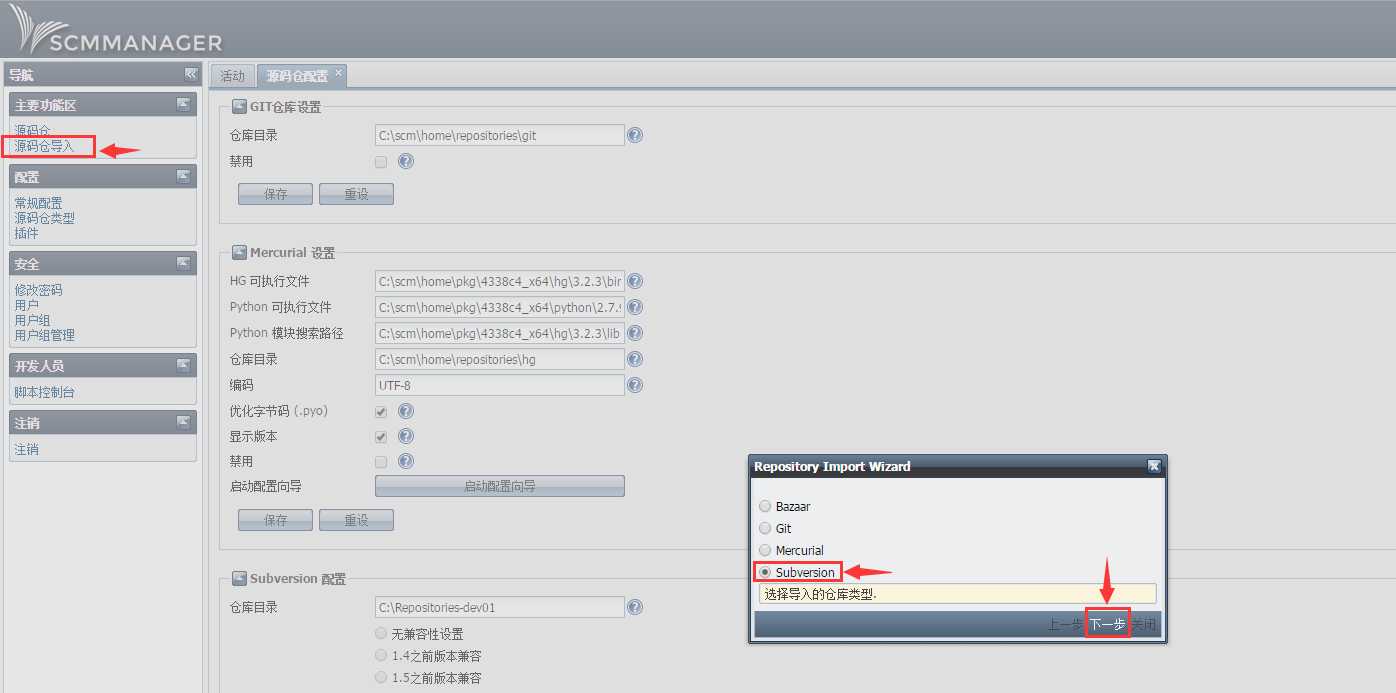Screen dimensions: 1396x693
Task: Open 用户组 groups page
Action: click(x=32, y=320)
